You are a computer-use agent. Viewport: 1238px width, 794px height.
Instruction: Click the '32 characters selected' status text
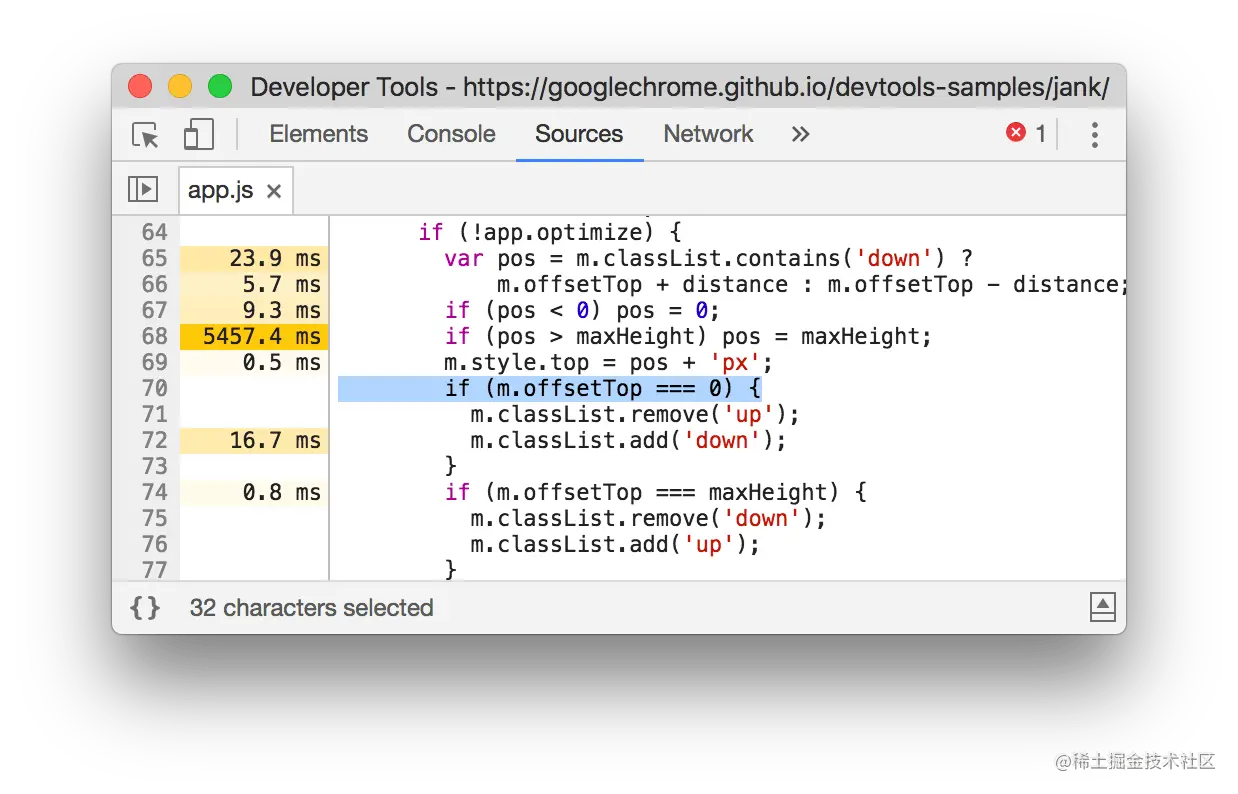[311, 607]
